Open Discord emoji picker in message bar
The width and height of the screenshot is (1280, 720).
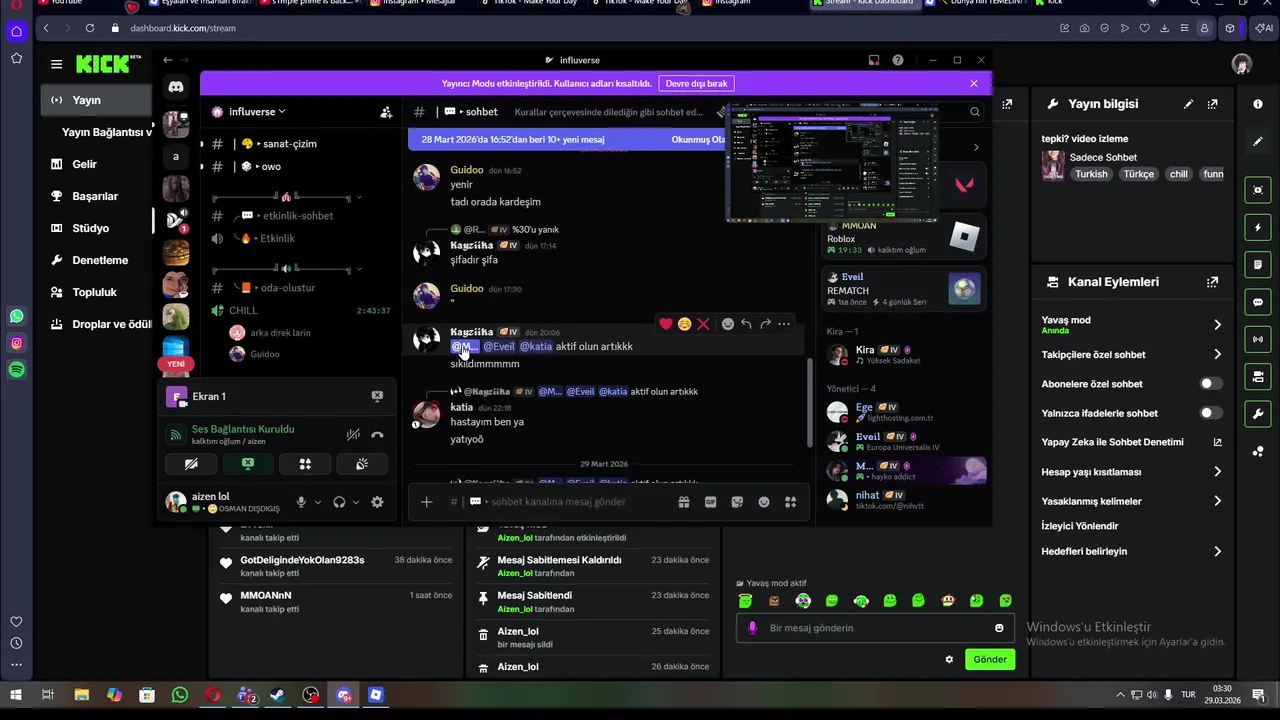[x=764, y=502]
